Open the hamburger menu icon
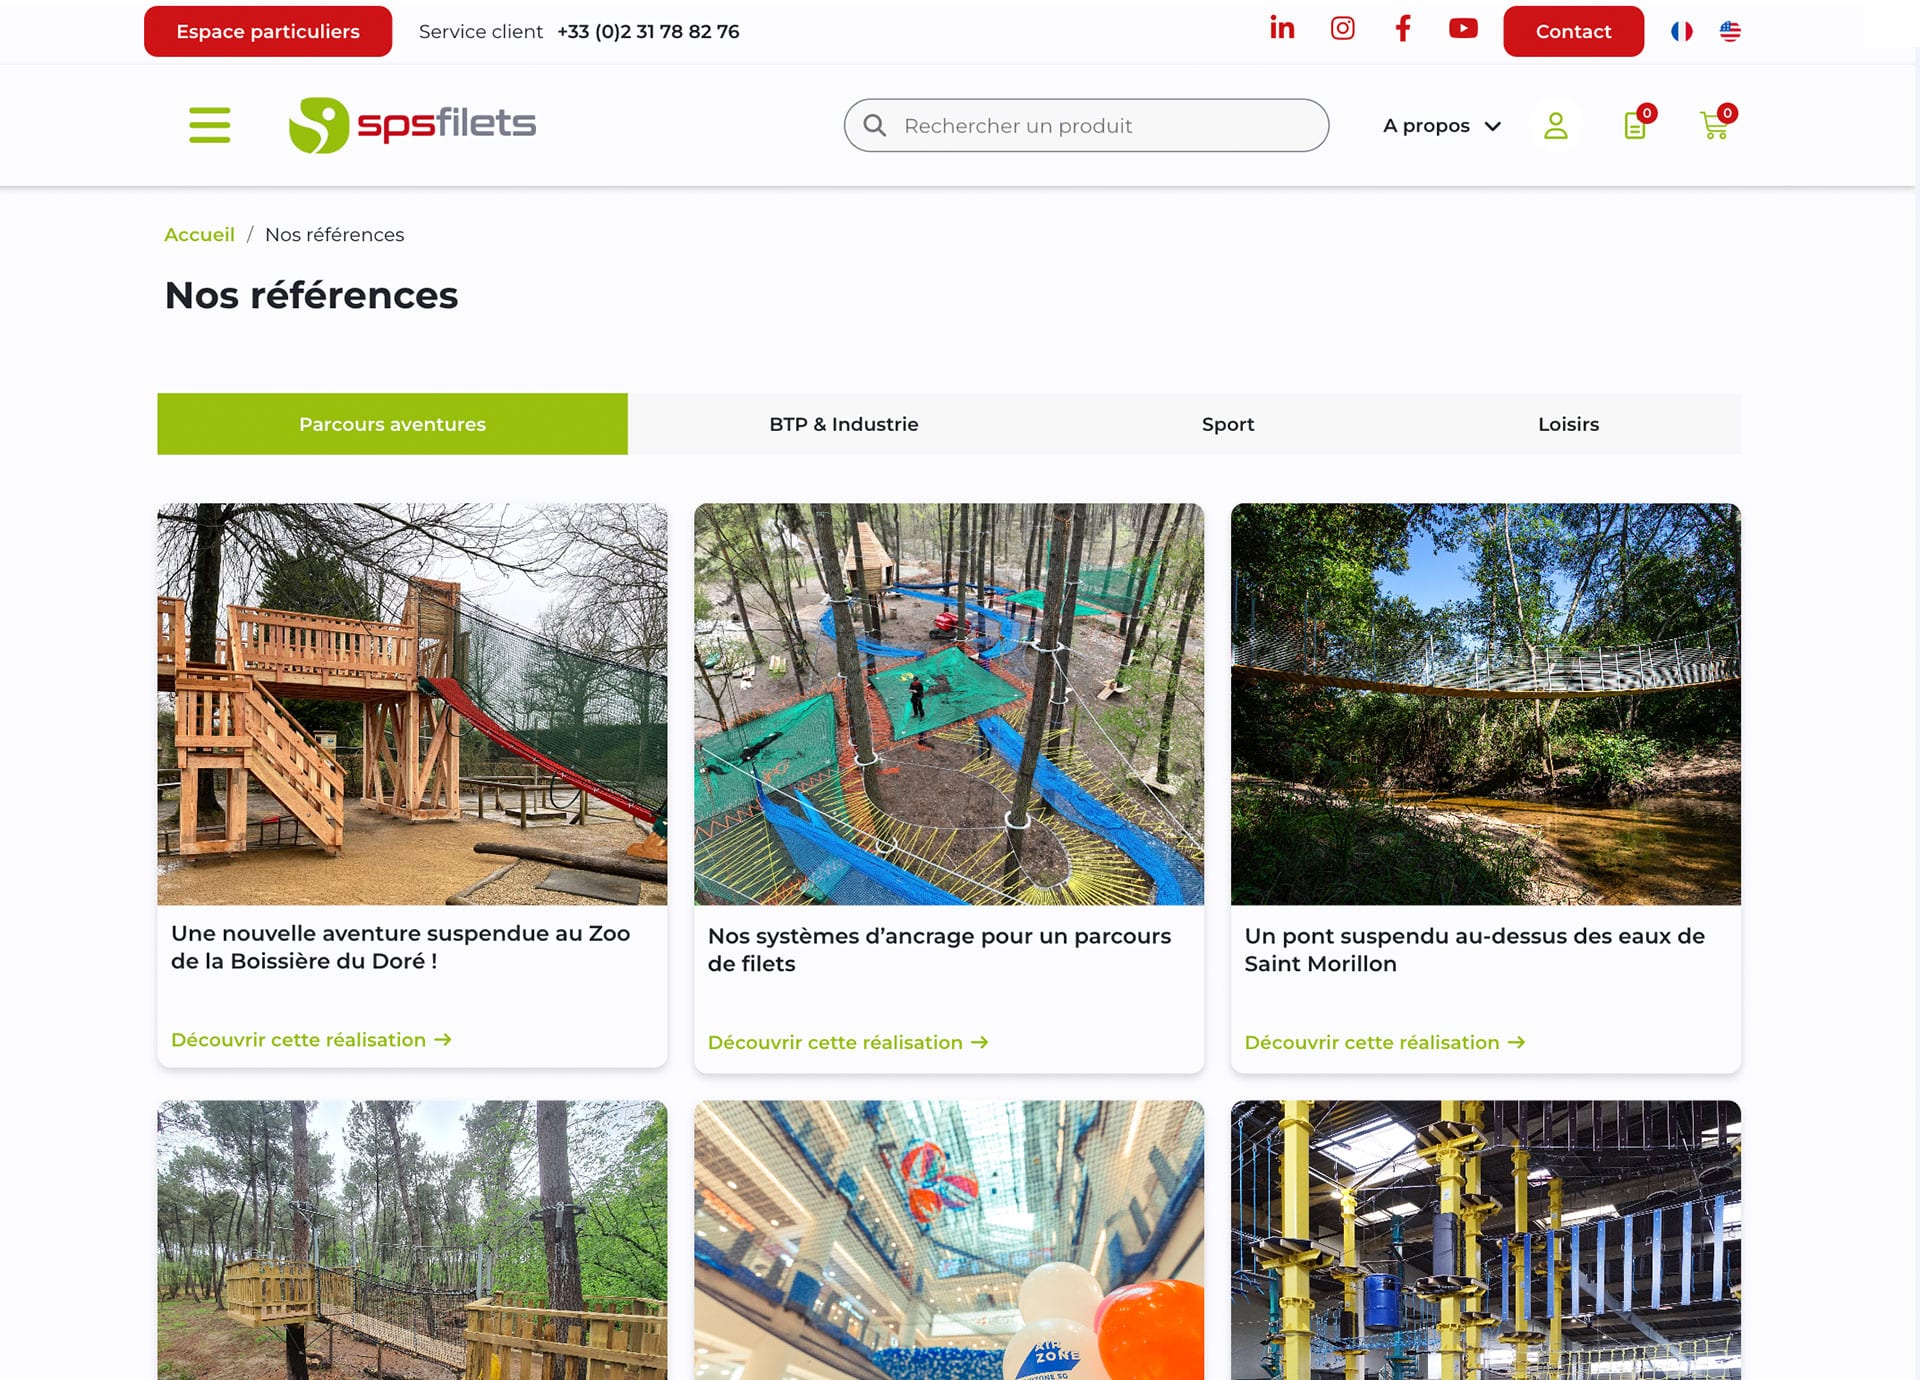The height and width of the screenshot is (1380, 1920). coord(210,125)
